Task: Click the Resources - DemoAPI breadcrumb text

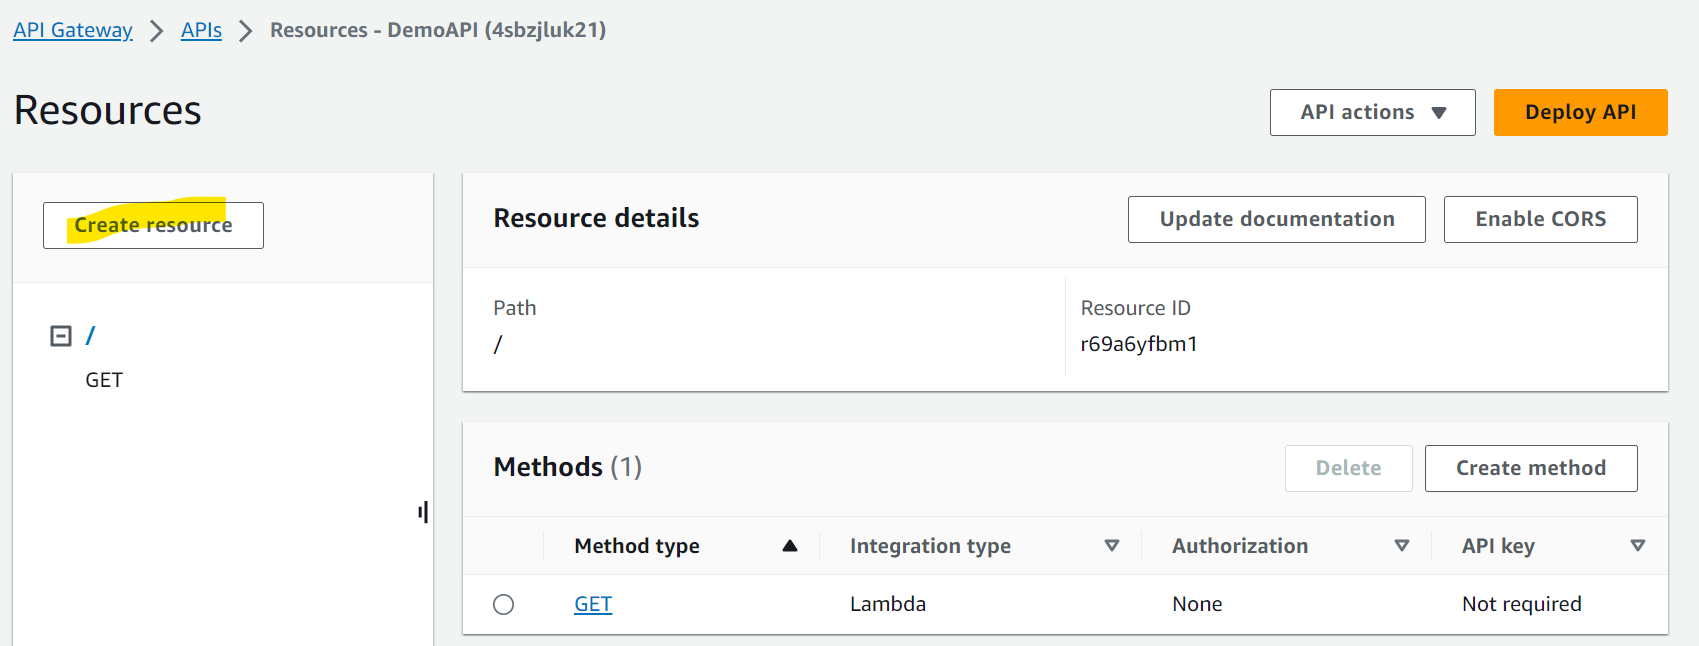Action: pyautogui.click(x=438, y=30)
